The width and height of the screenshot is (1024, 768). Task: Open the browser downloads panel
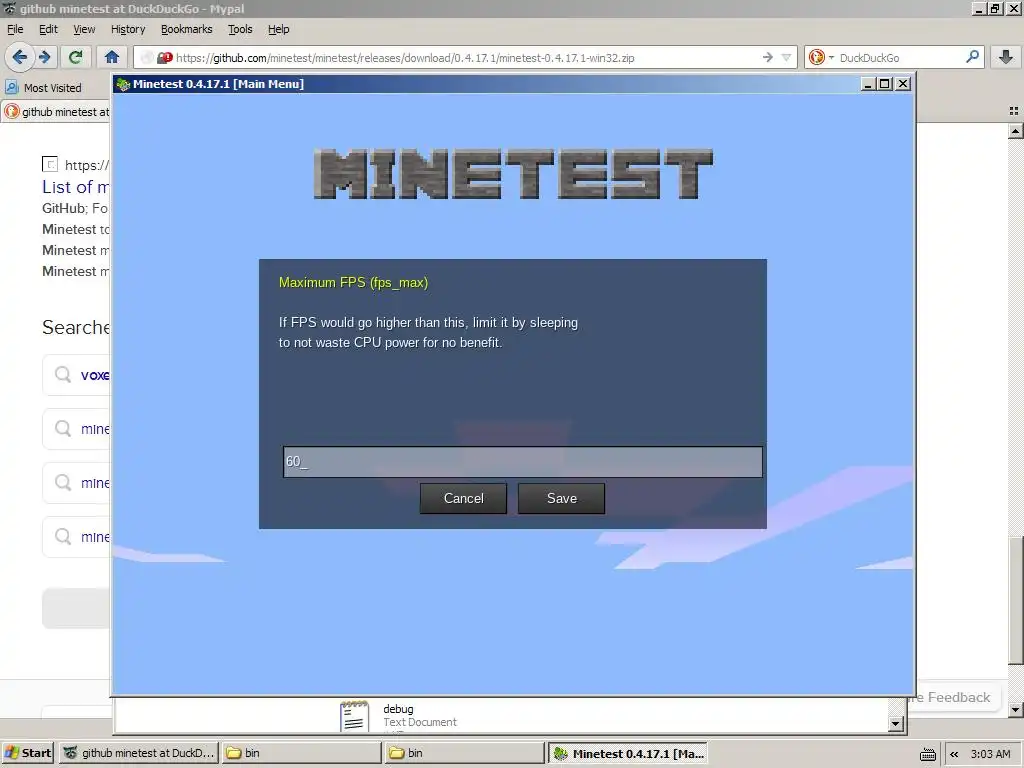click(1006, 57)
